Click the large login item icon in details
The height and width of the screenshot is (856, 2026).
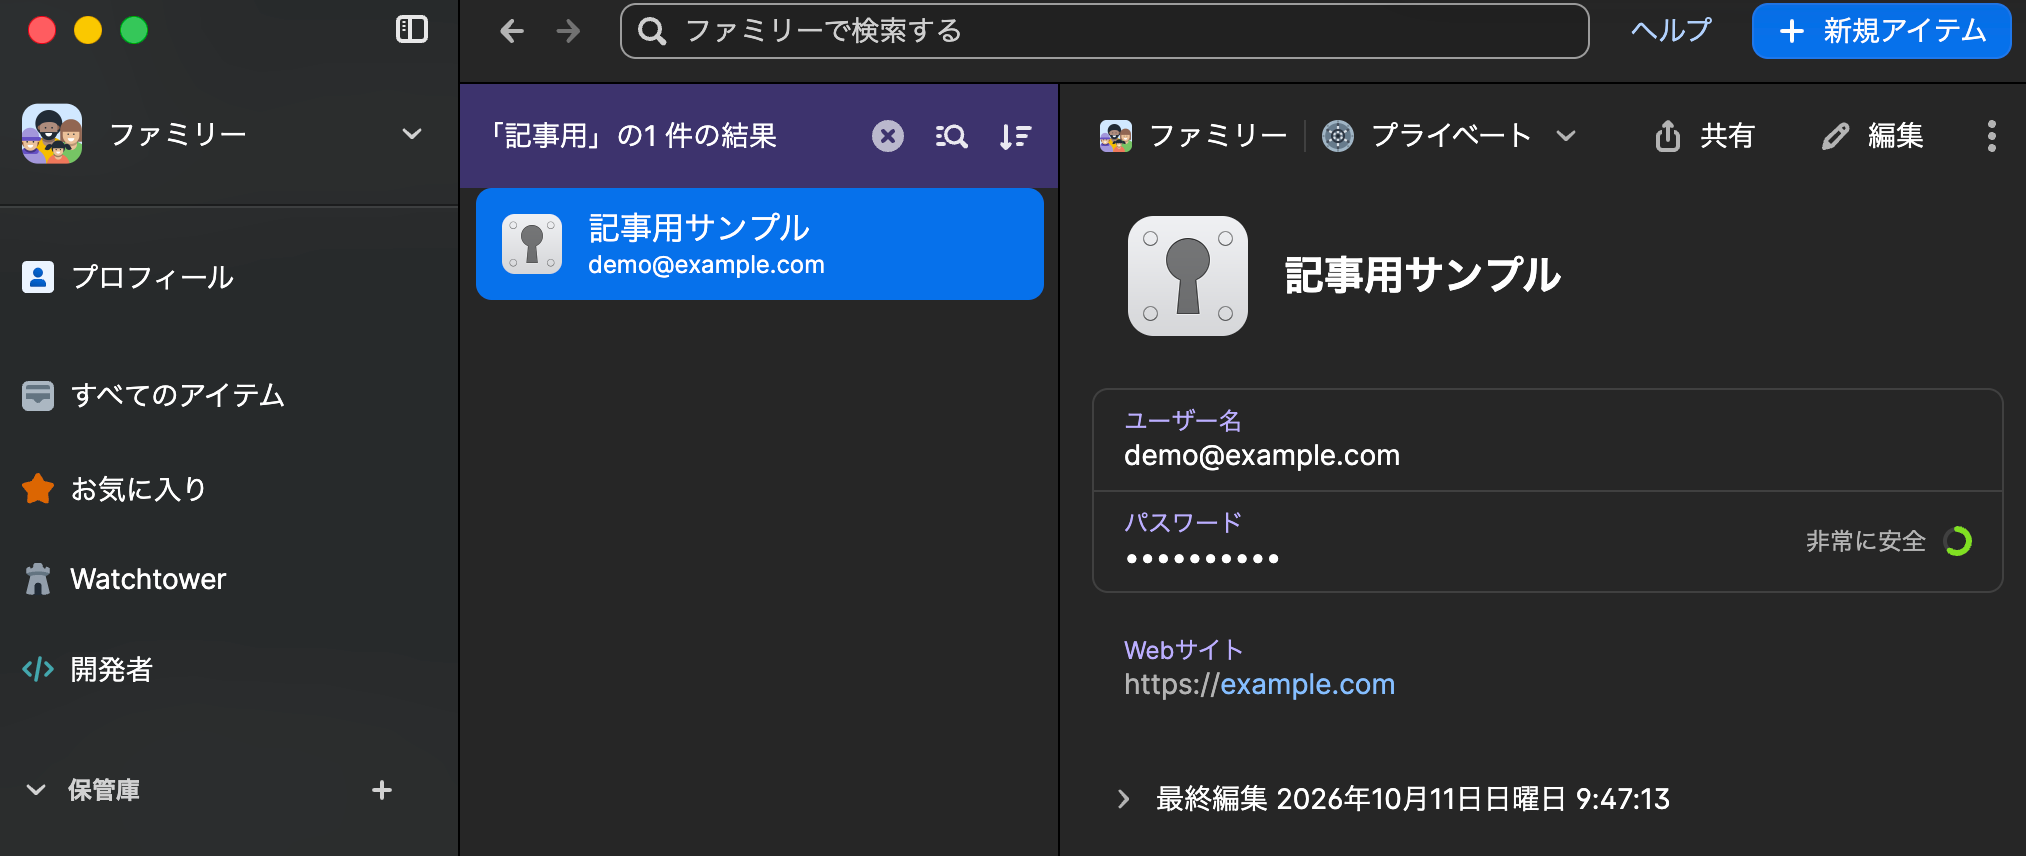(1188, 276)
